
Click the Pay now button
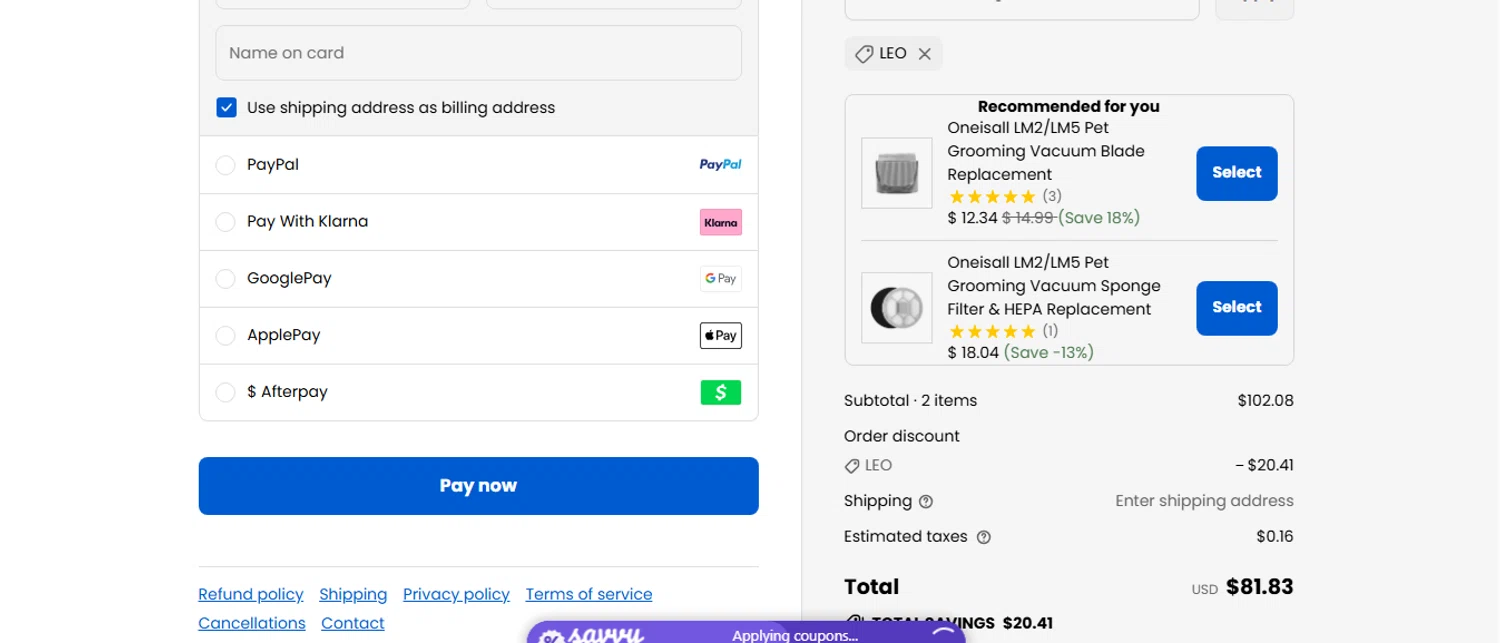coord(478,486)
